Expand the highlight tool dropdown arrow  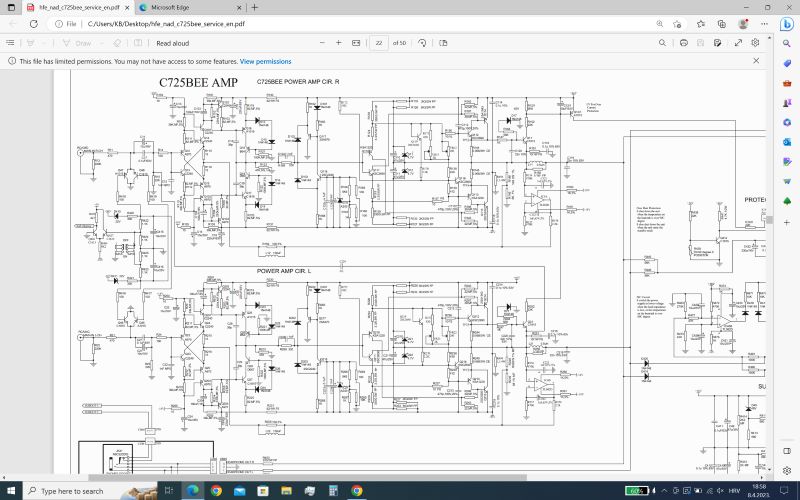(44, 43)
